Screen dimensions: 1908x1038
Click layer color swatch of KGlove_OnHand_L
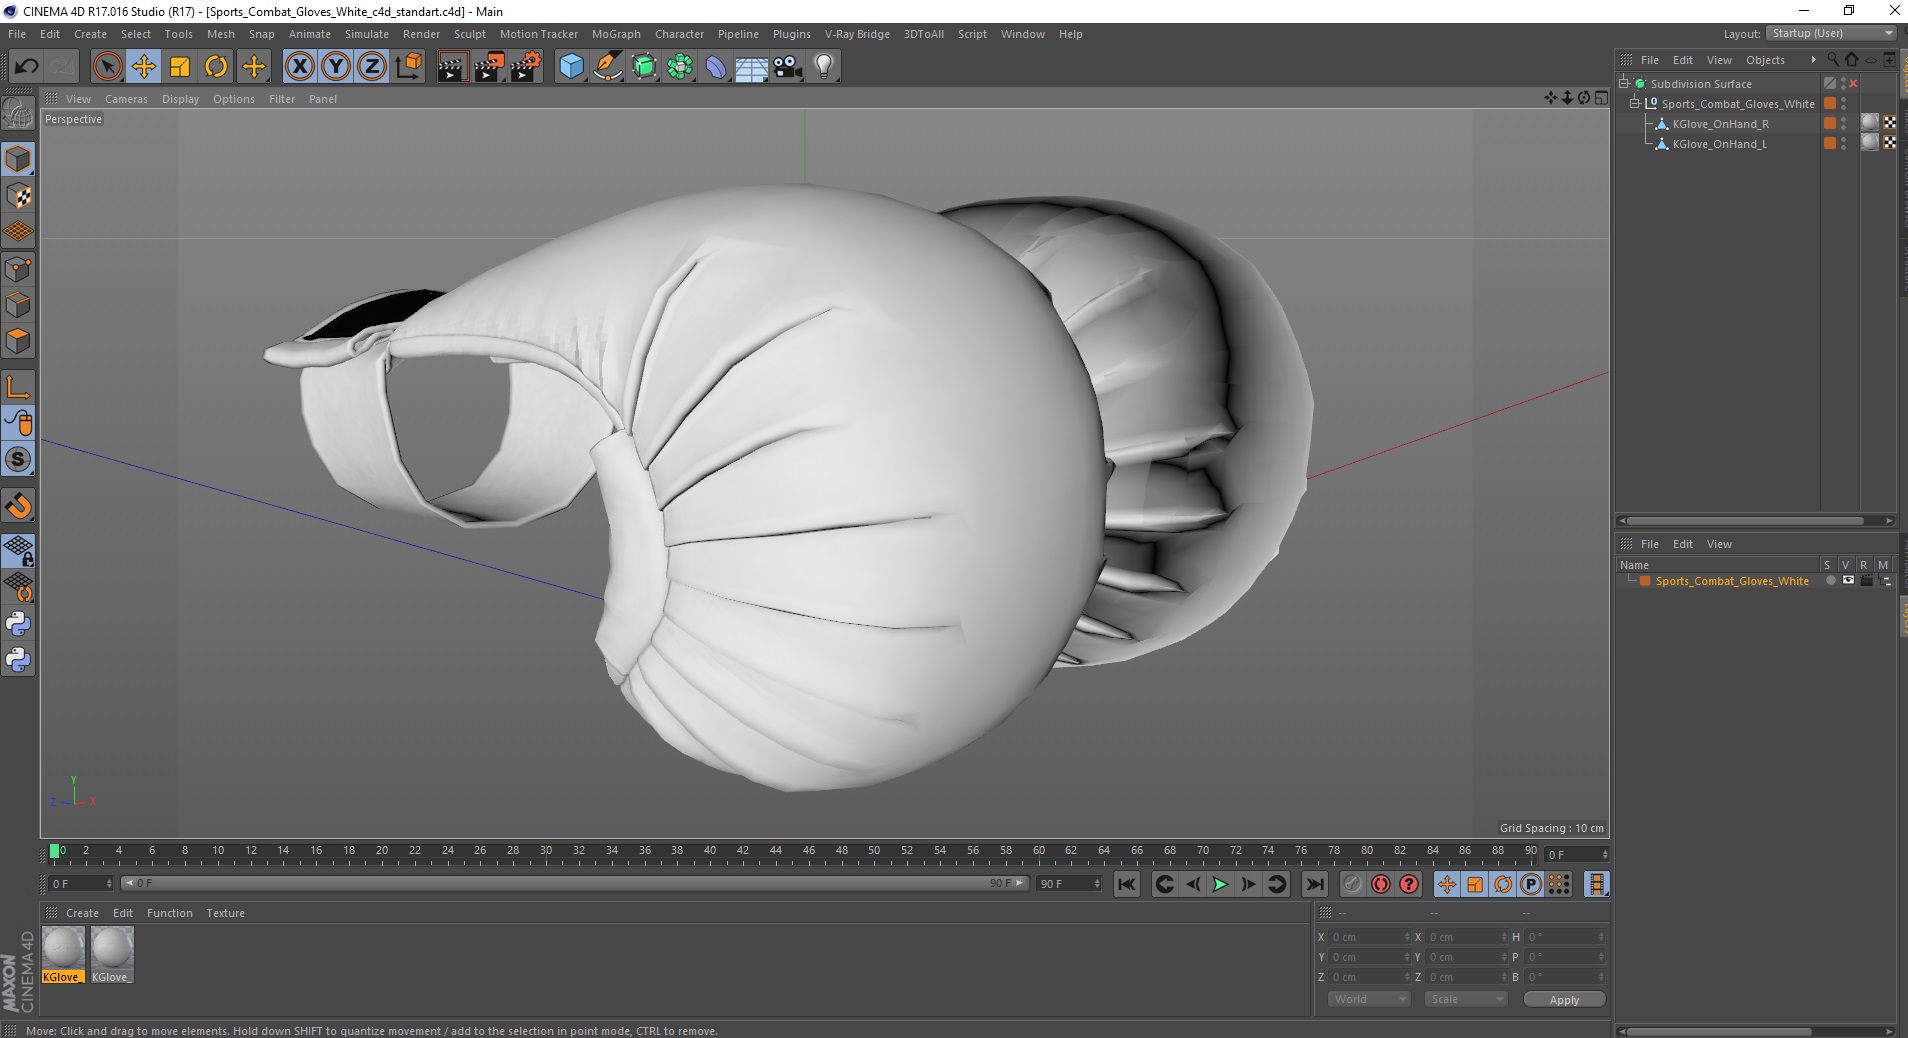pos(1830,144)
